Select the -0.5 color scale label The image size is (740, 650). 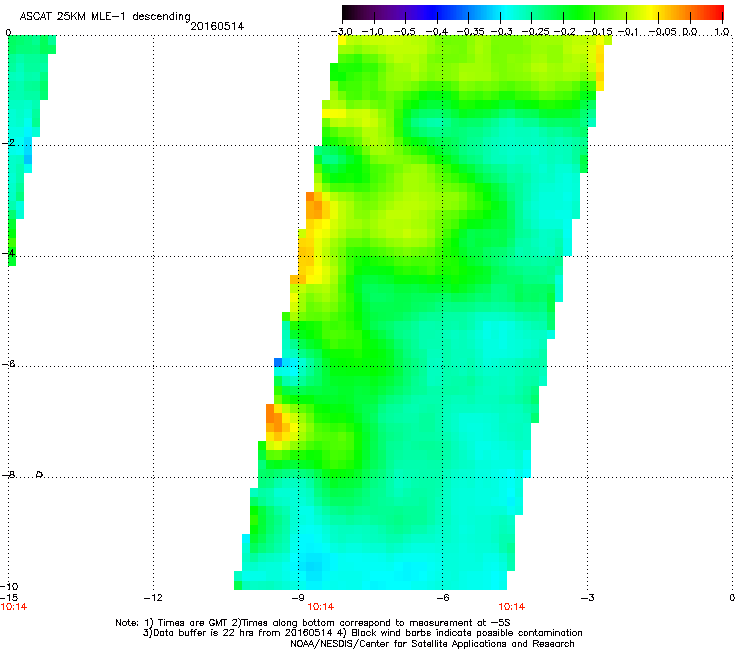tap(405, 32)
